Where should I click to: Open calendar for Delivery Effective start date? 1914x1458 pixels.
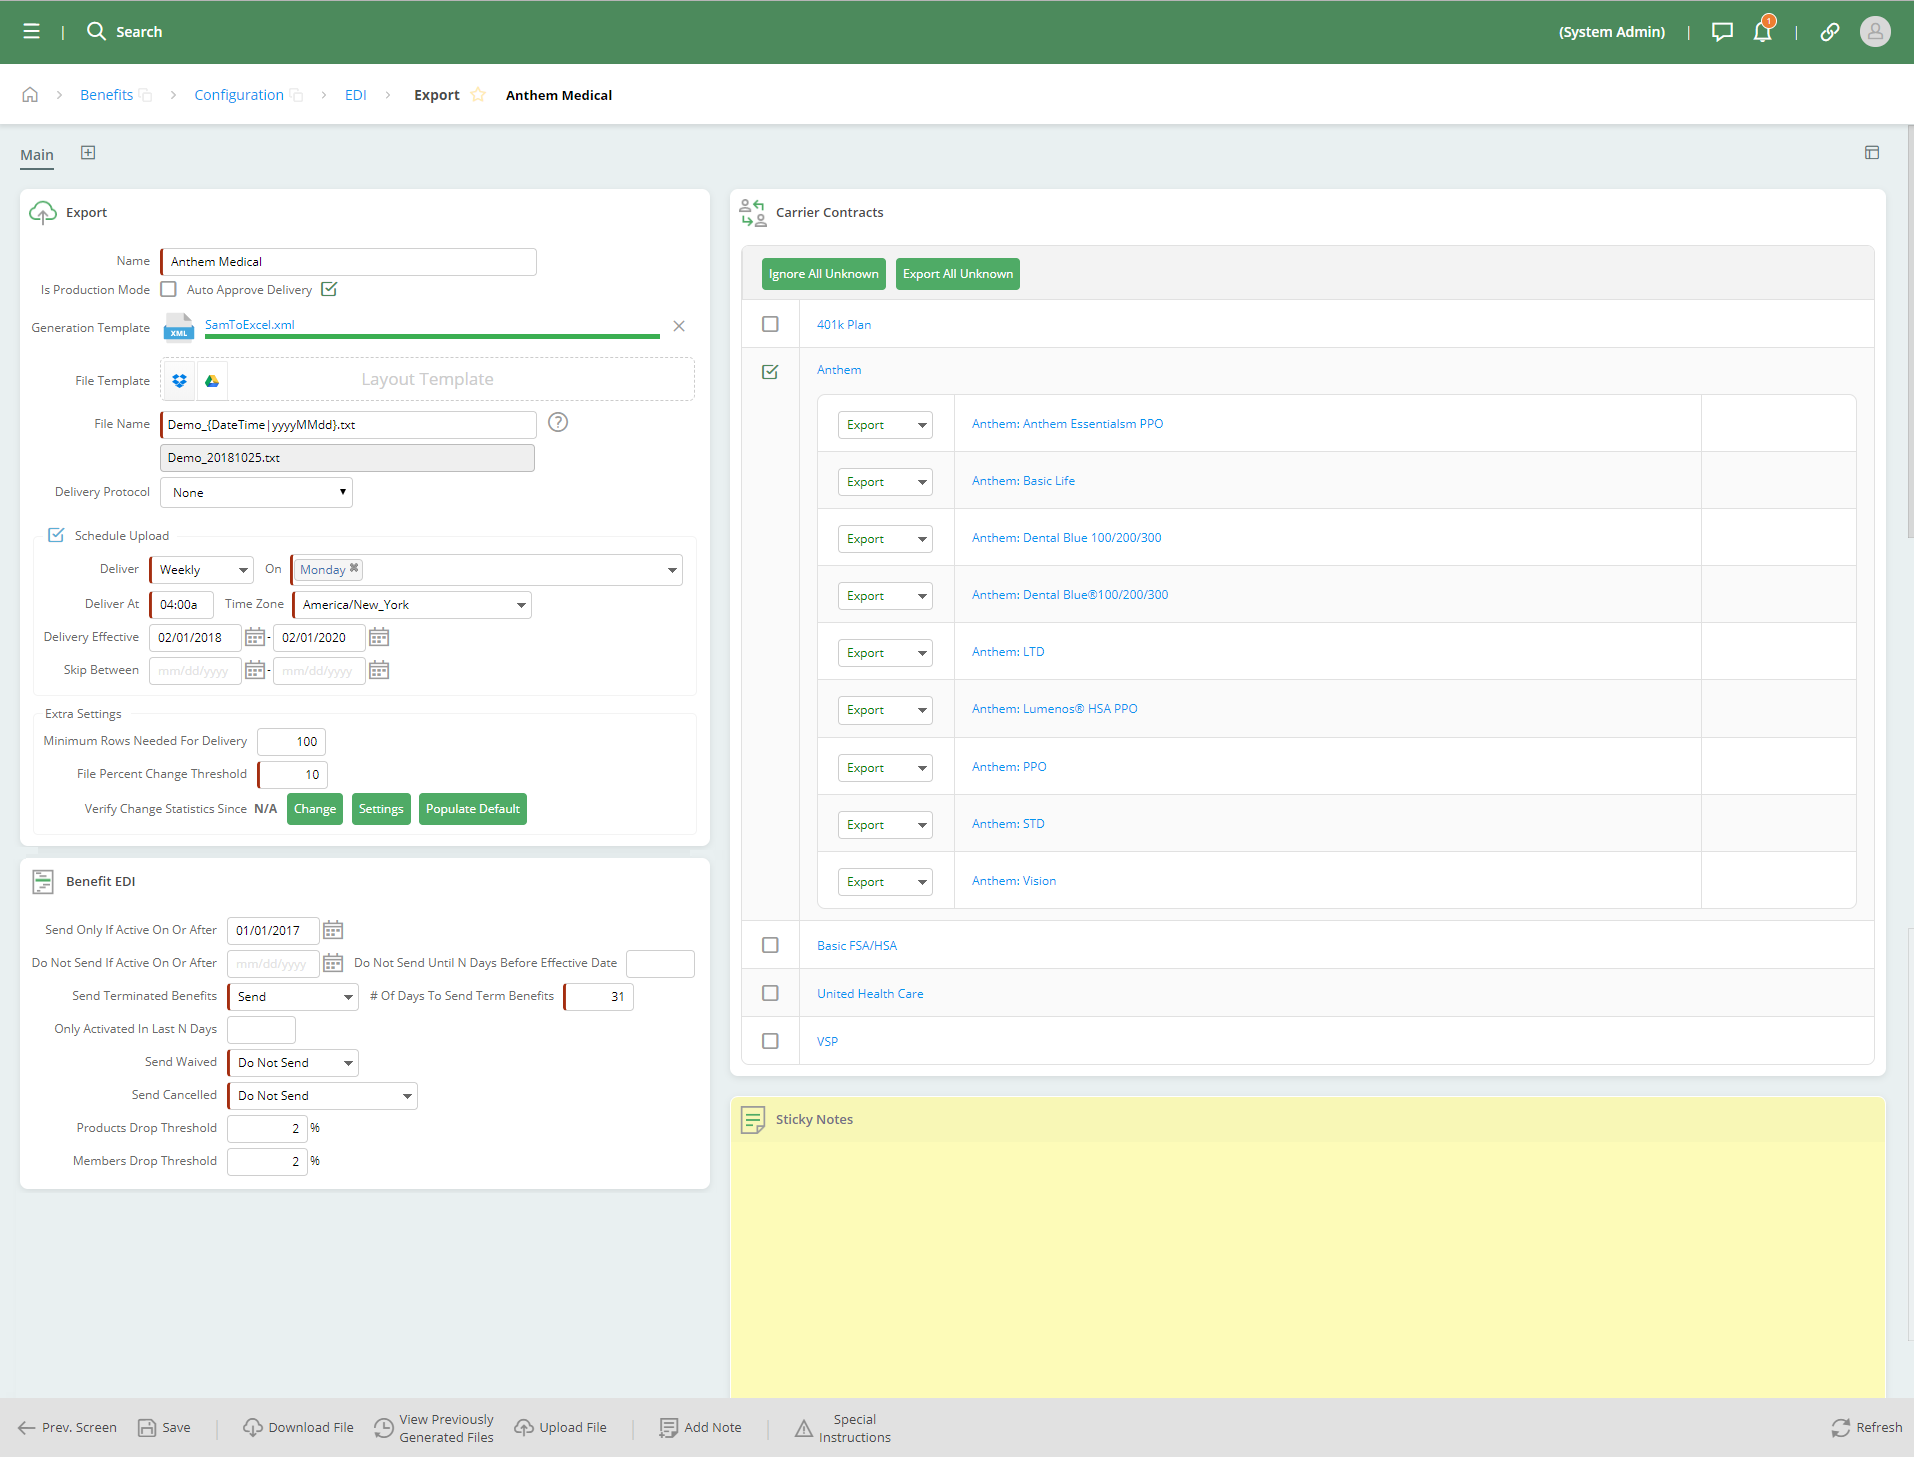tap(255, 638)
